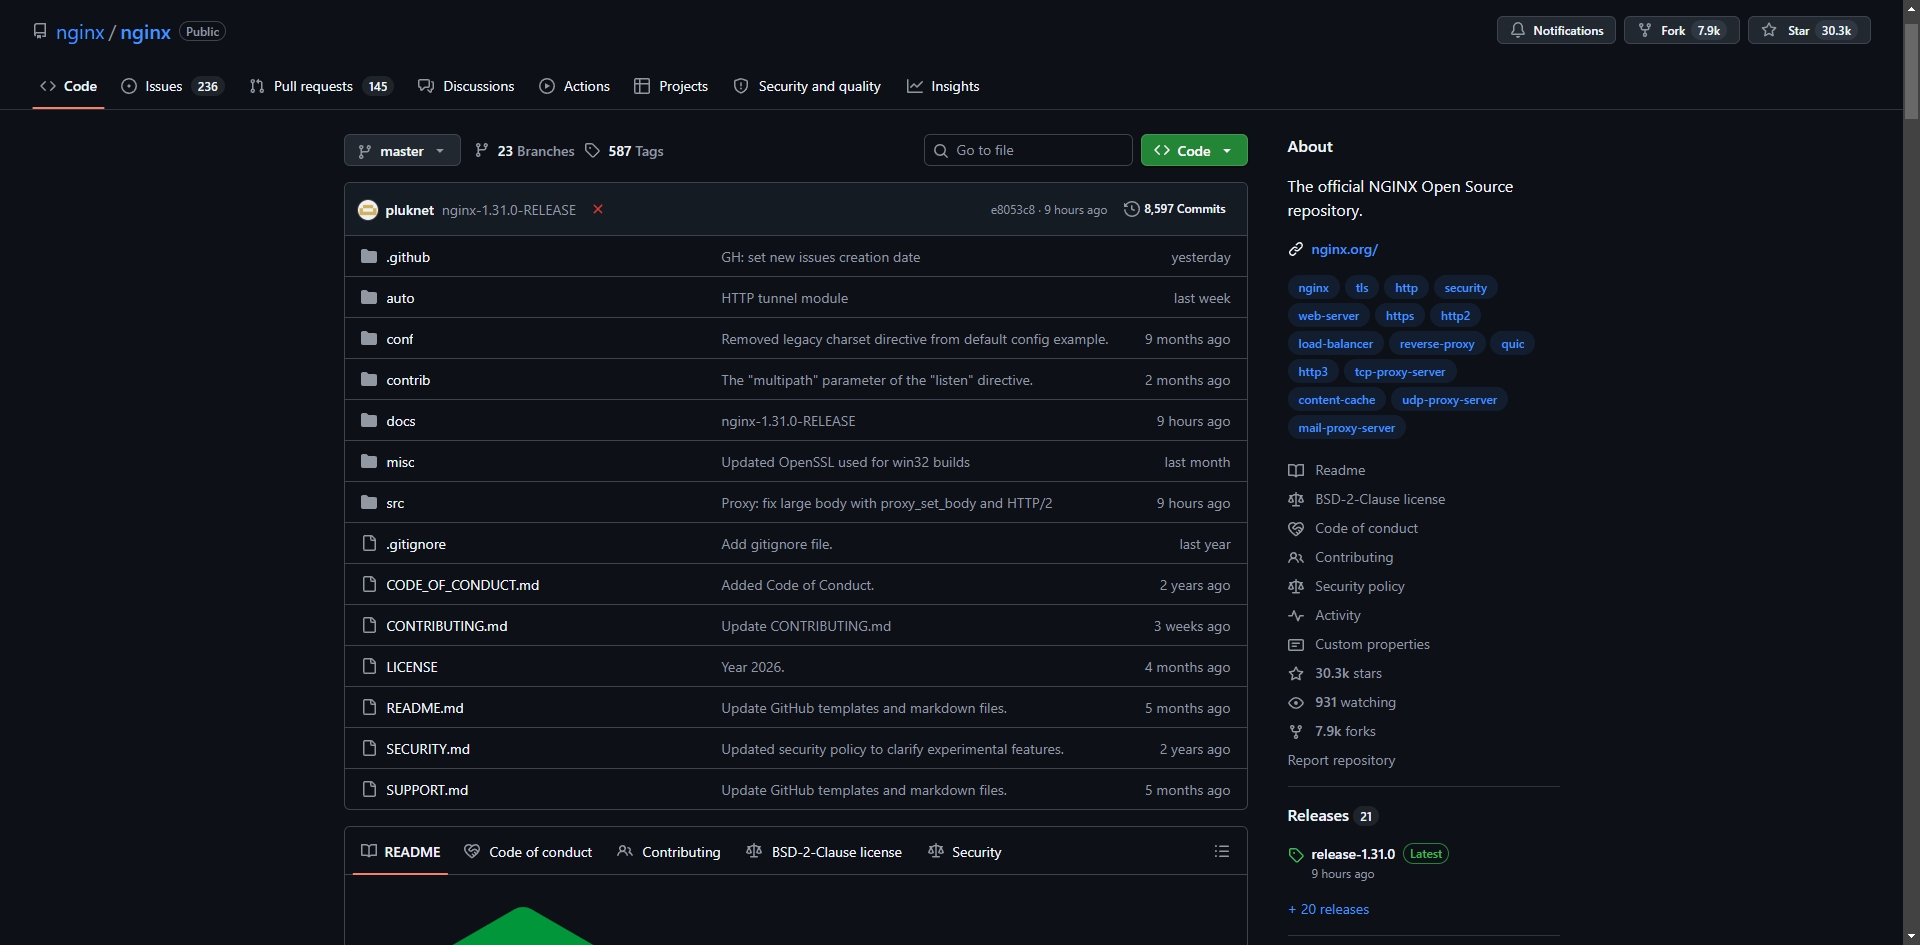The width and height of the screenshot is (1920, 945).
Task: Open Security and quality tab
Action: coord(808,87)
